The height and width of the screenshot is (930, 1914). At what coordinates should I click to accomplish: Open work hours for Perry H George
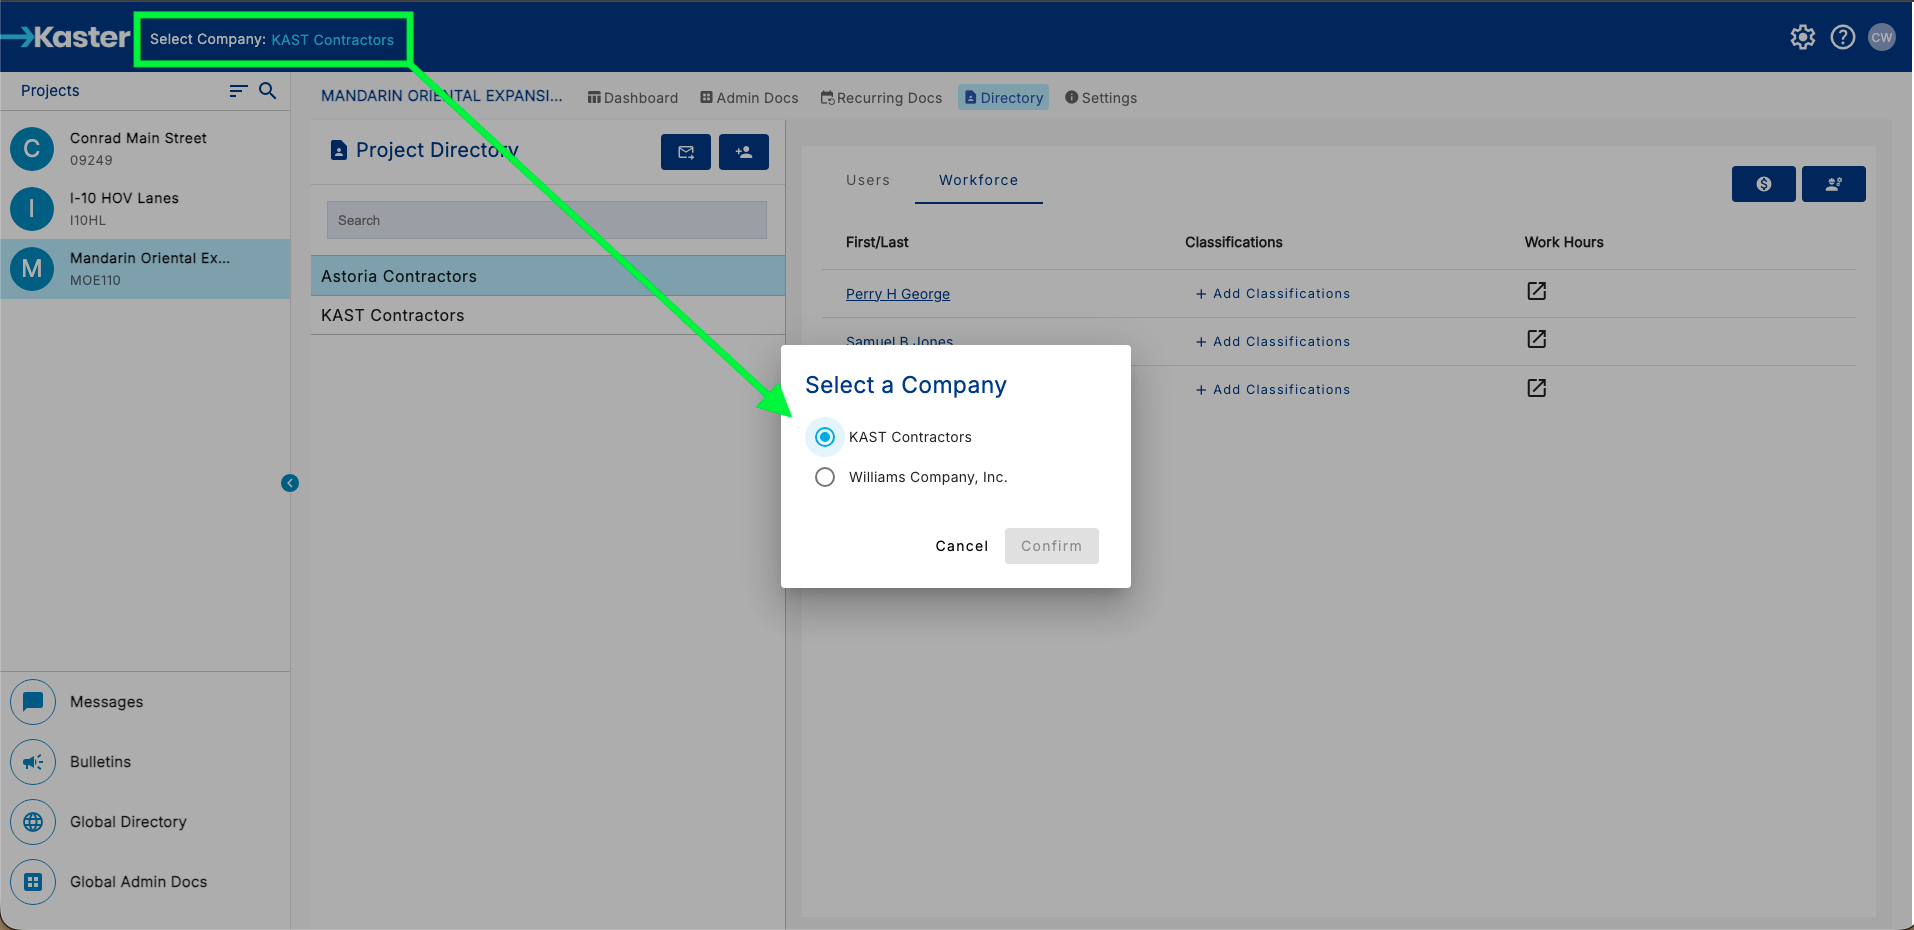coord(1536,291)
